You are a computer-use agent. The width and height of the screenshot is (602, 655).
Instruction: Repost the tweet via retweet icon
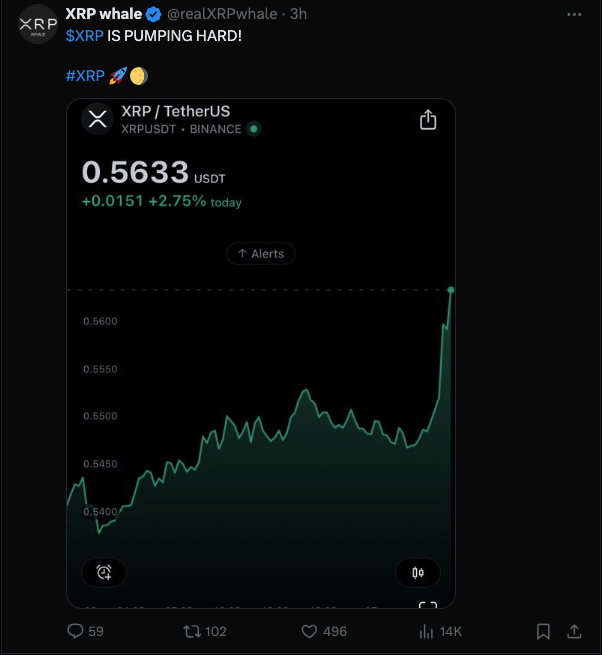(192, 631)
